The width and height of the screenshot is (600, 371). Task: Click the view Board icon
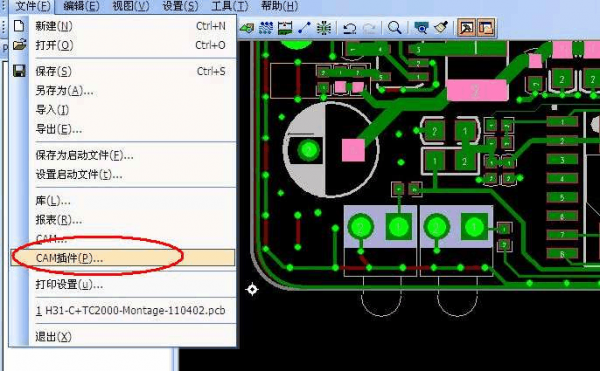pyautogui.click(x=421, y=28)
